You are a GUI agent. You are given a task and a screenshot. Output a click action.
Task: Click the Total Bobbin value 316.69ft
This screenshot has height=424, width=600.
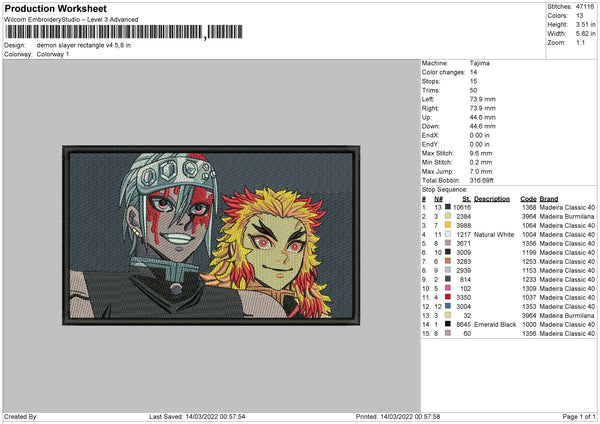[481, 180]
